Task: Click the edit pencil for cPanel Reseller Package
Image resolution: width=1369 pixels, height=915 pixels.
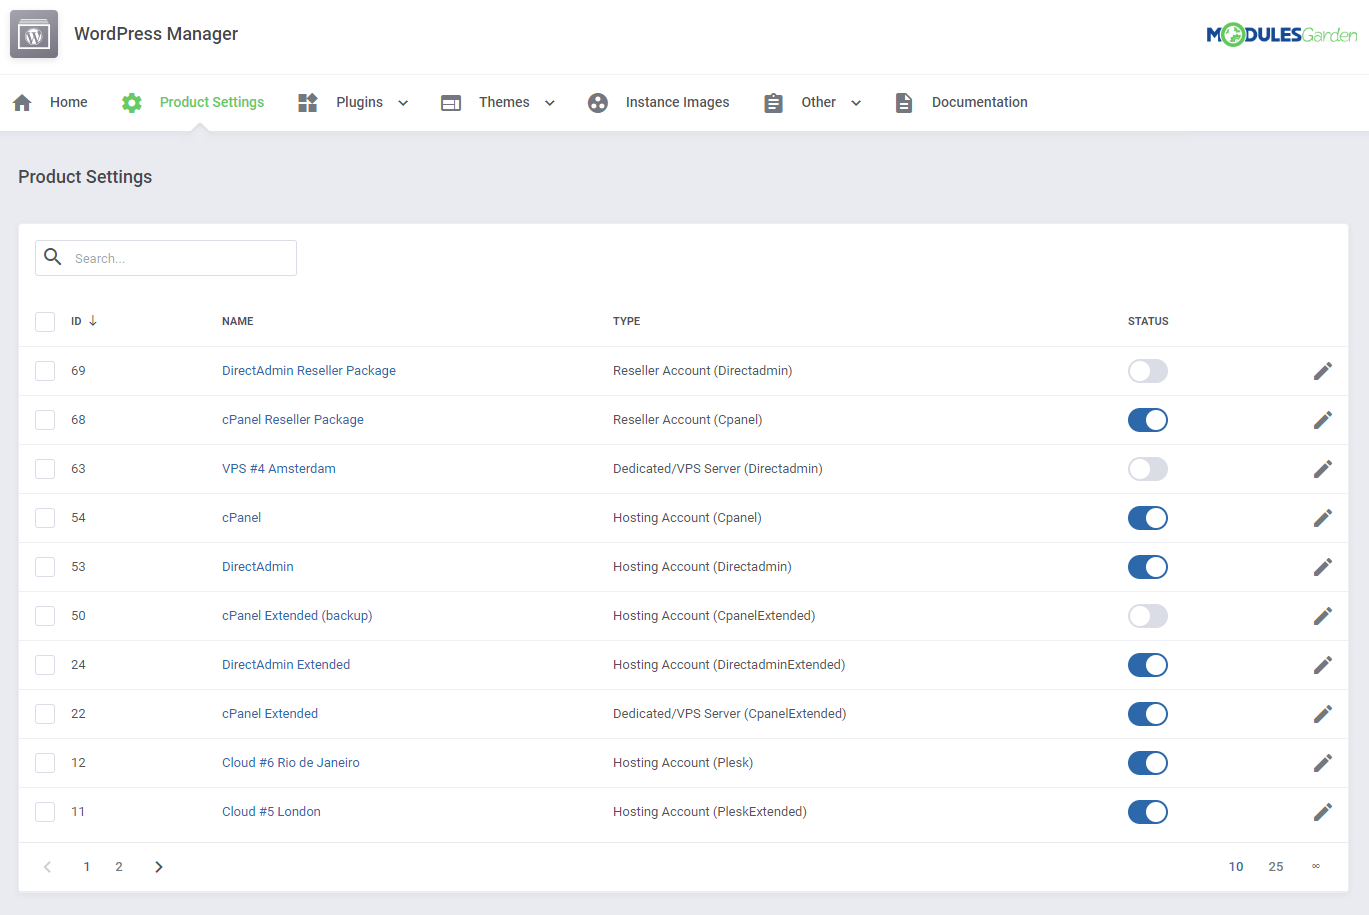Action: (x=1322, y=419)
